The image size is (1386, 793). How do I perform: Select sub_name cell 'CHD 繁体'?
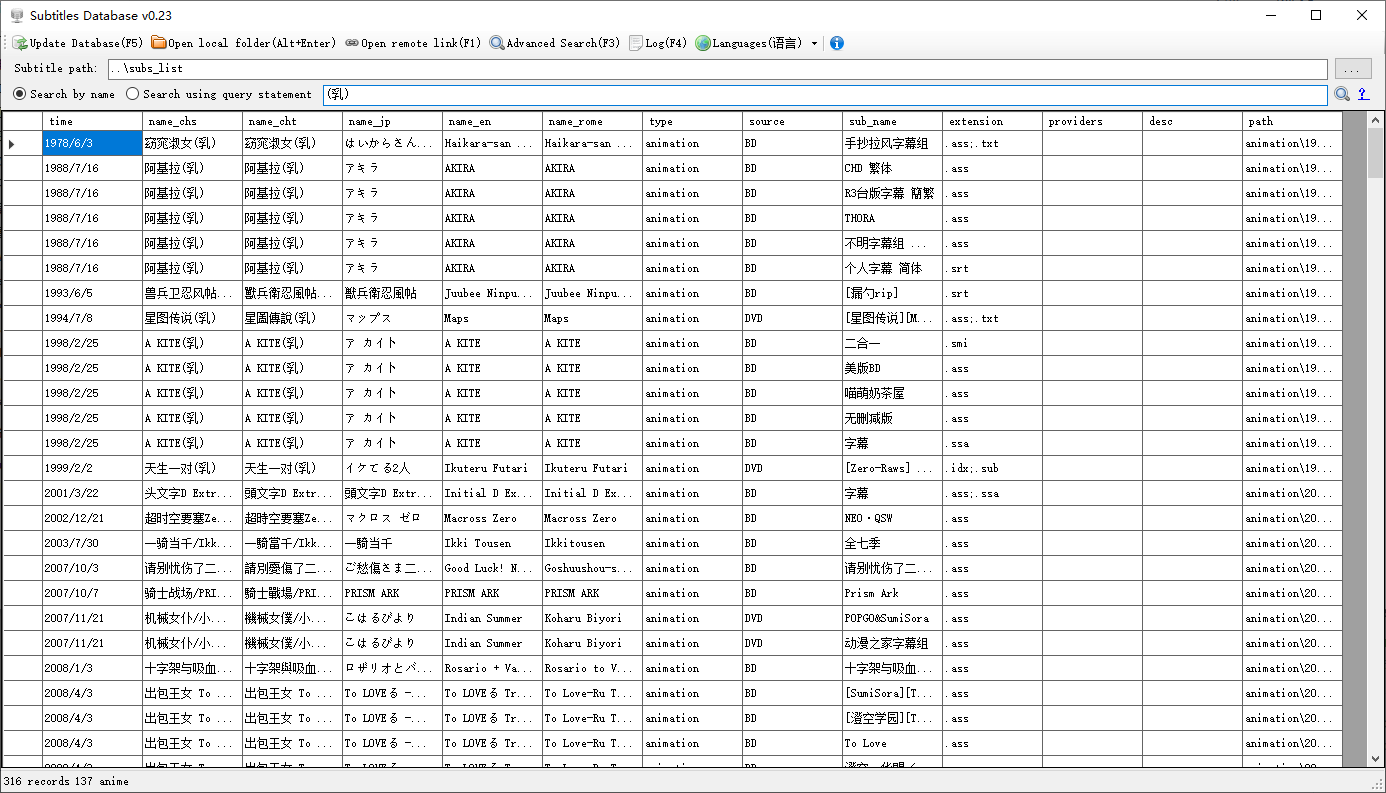pos(892,168)
